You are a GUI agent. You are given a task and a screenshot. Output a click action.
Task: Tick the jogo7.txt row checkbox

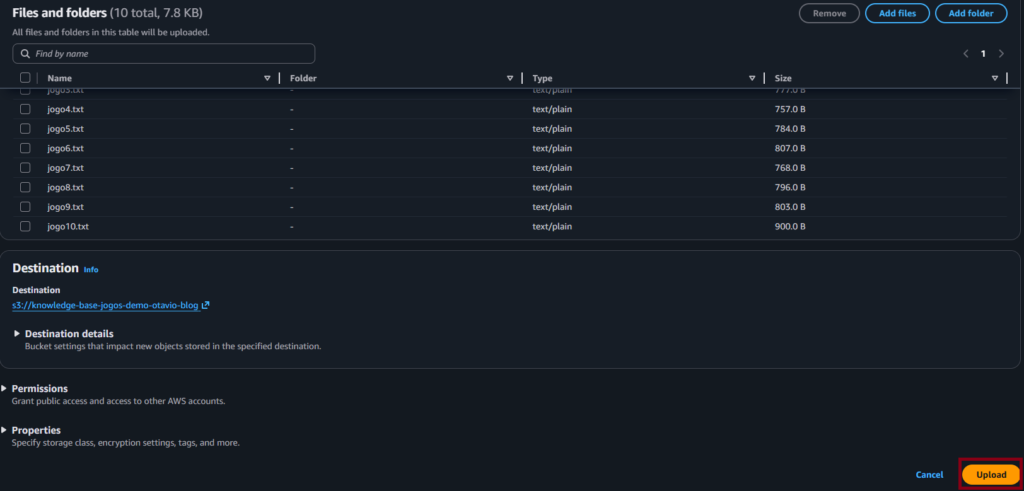(25, 168)
